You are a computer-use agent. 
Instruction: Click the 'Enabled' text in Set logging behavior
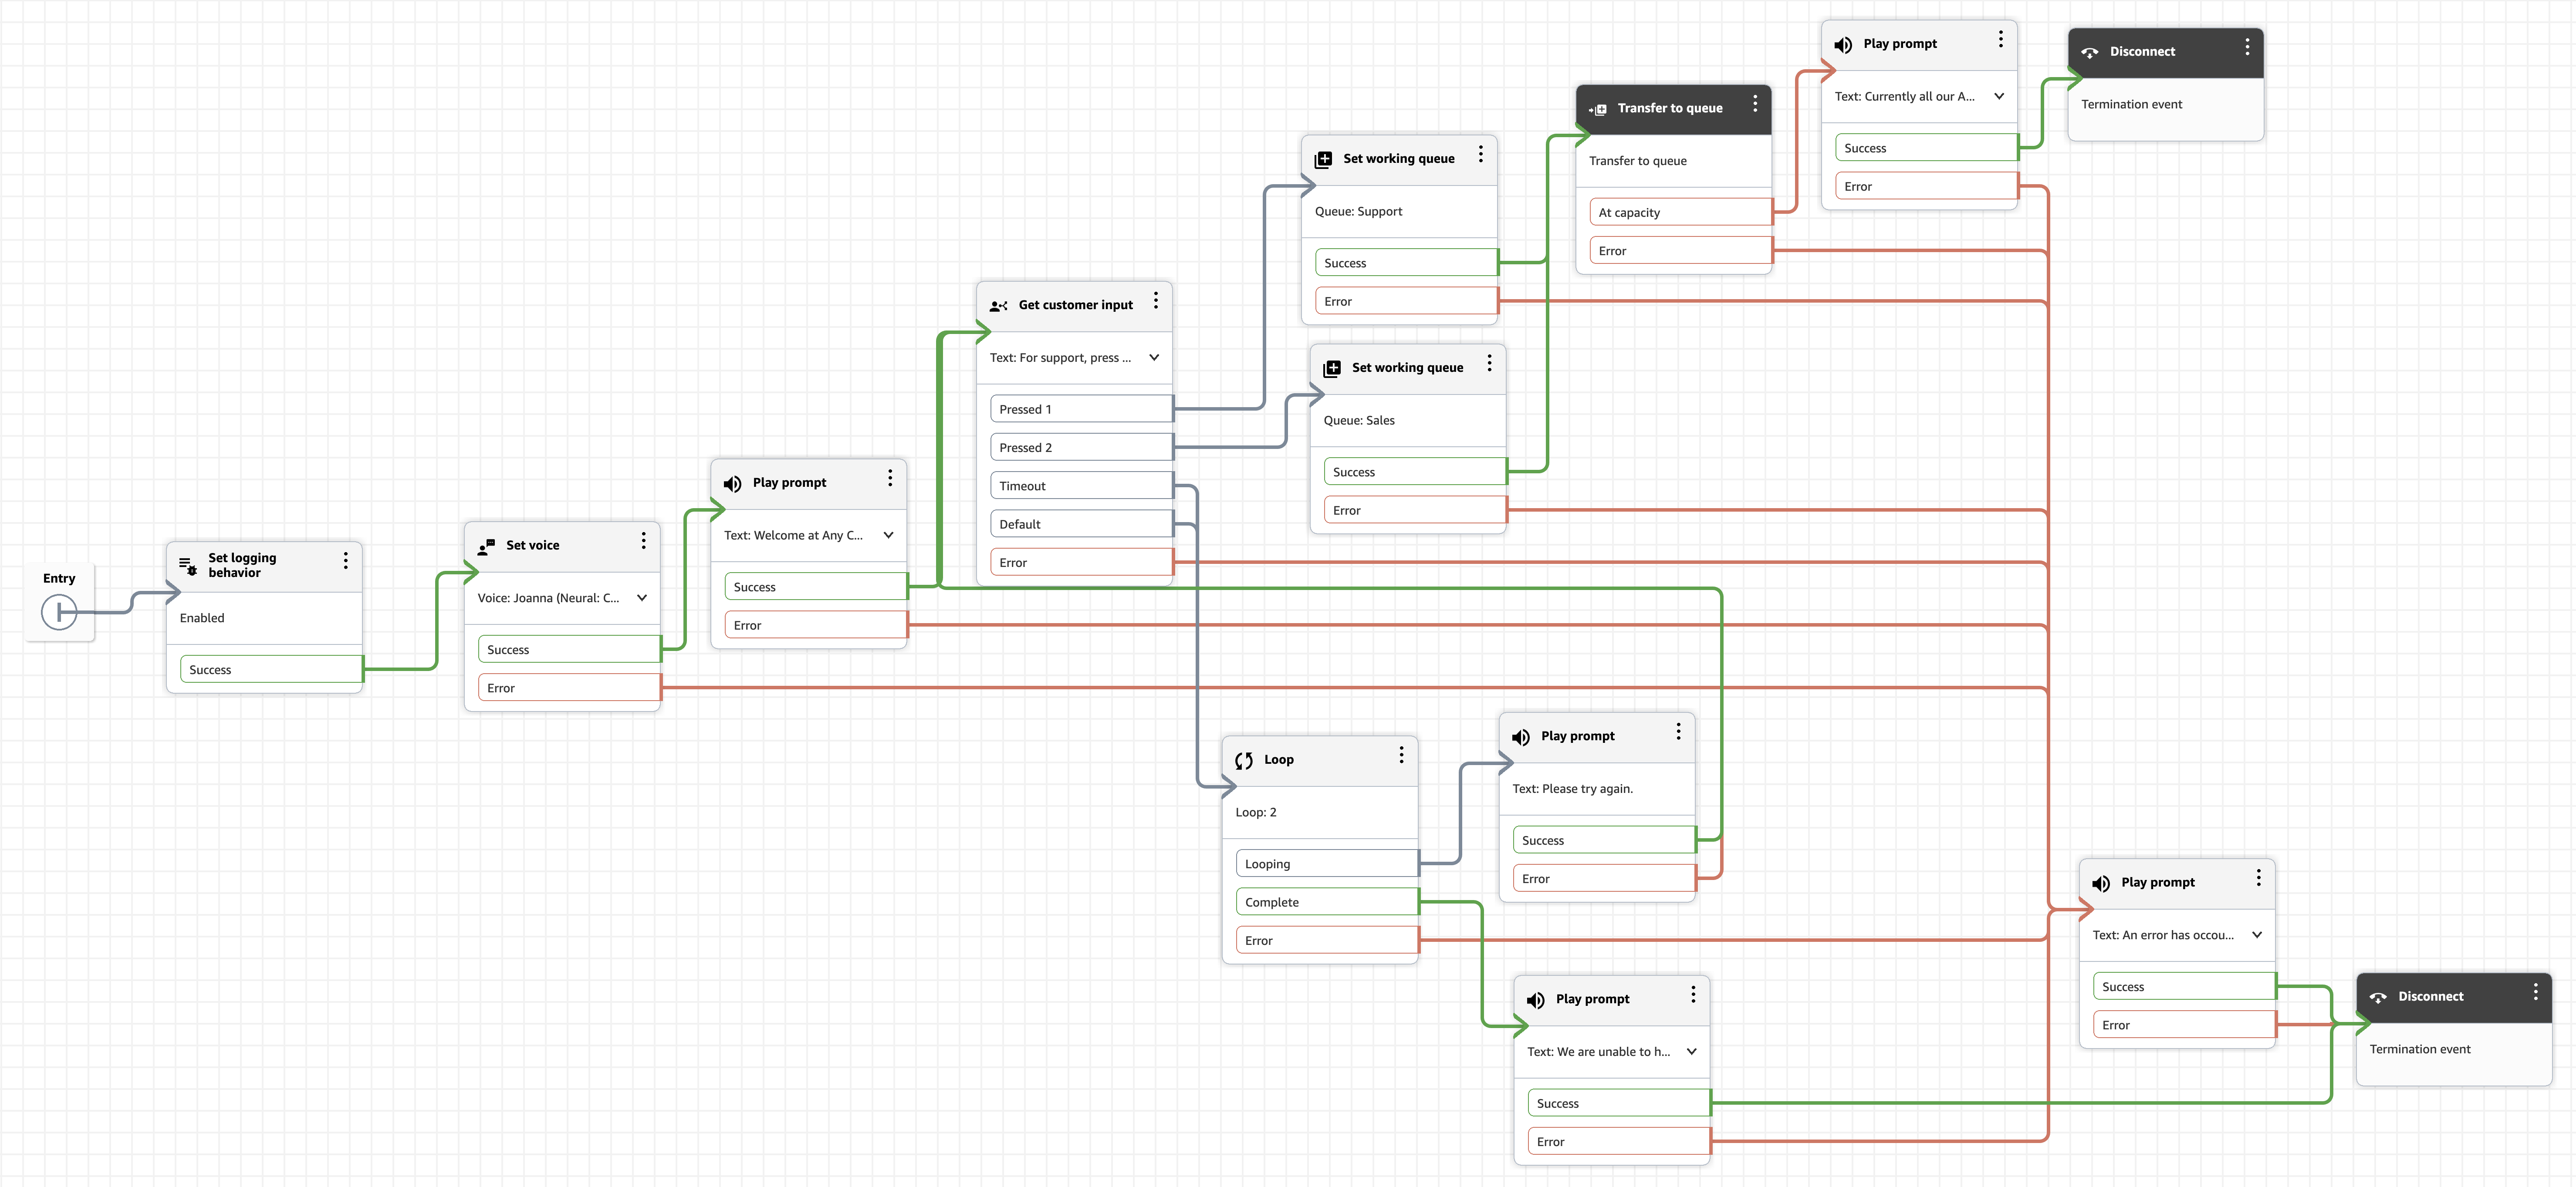202,618
